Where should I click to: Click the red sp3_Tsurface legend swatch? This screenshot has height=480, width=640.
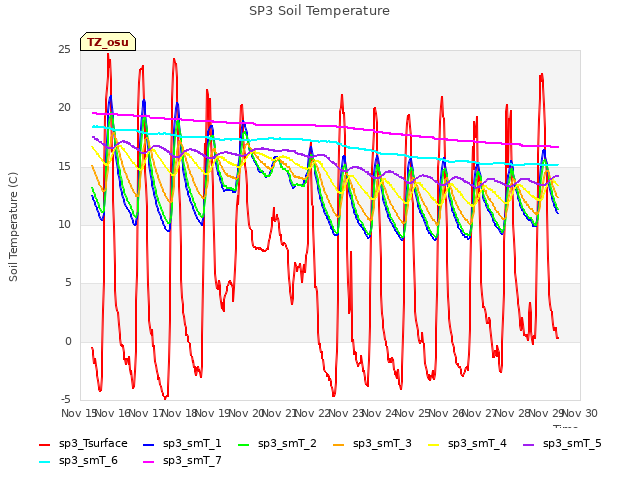(44, 444)
